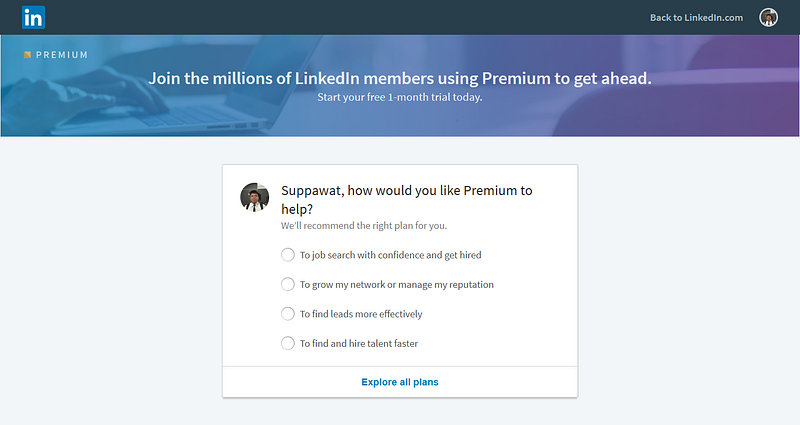Click the Start your free 1-month trial text
This screenshot has width=800, height=425.
pyautogui.click(x=400, y=97)
